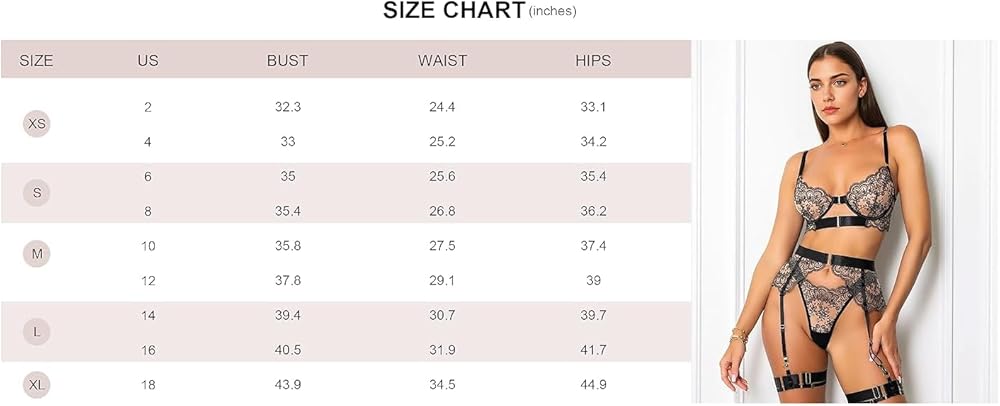This screenshot has height=406, width=1000.
Task: Click the US size 2 cell
Action: click(148, 107)
